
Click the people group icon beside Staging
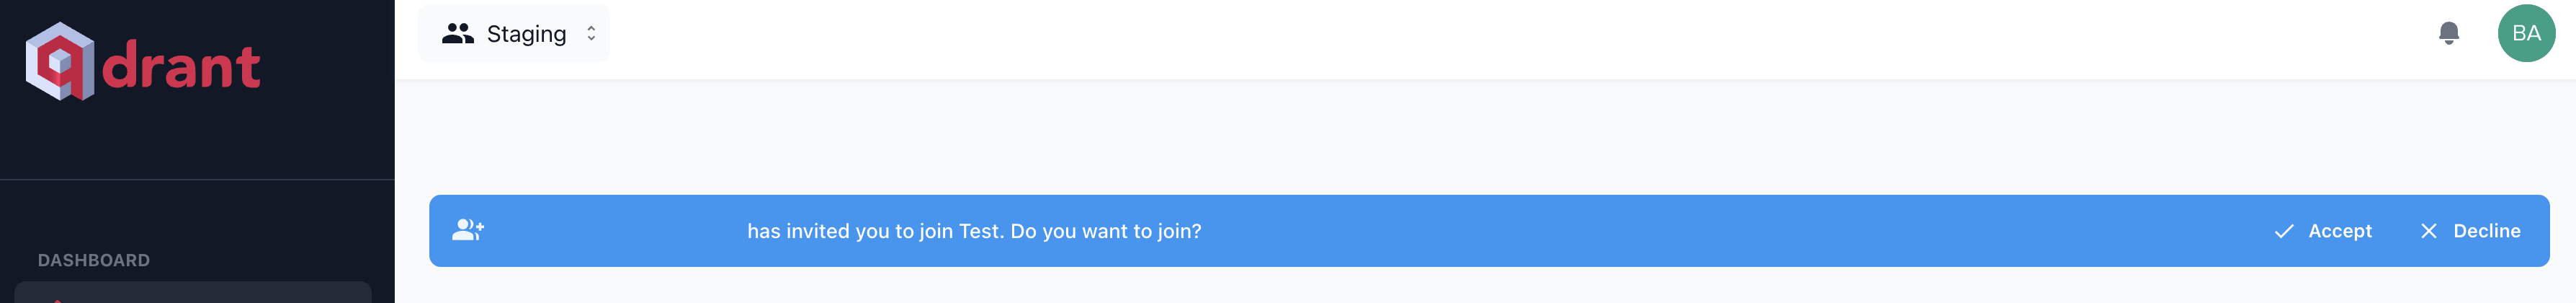(x=458, y=34)
